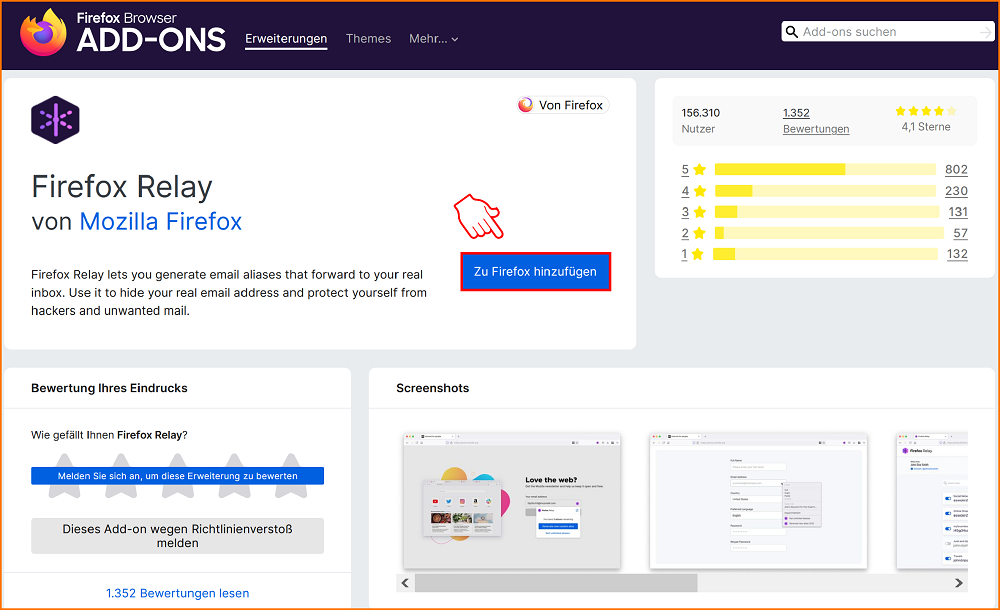Open the 230 four-star reviews count
This screenshot has width=1000, height=610.
[956, 191]
